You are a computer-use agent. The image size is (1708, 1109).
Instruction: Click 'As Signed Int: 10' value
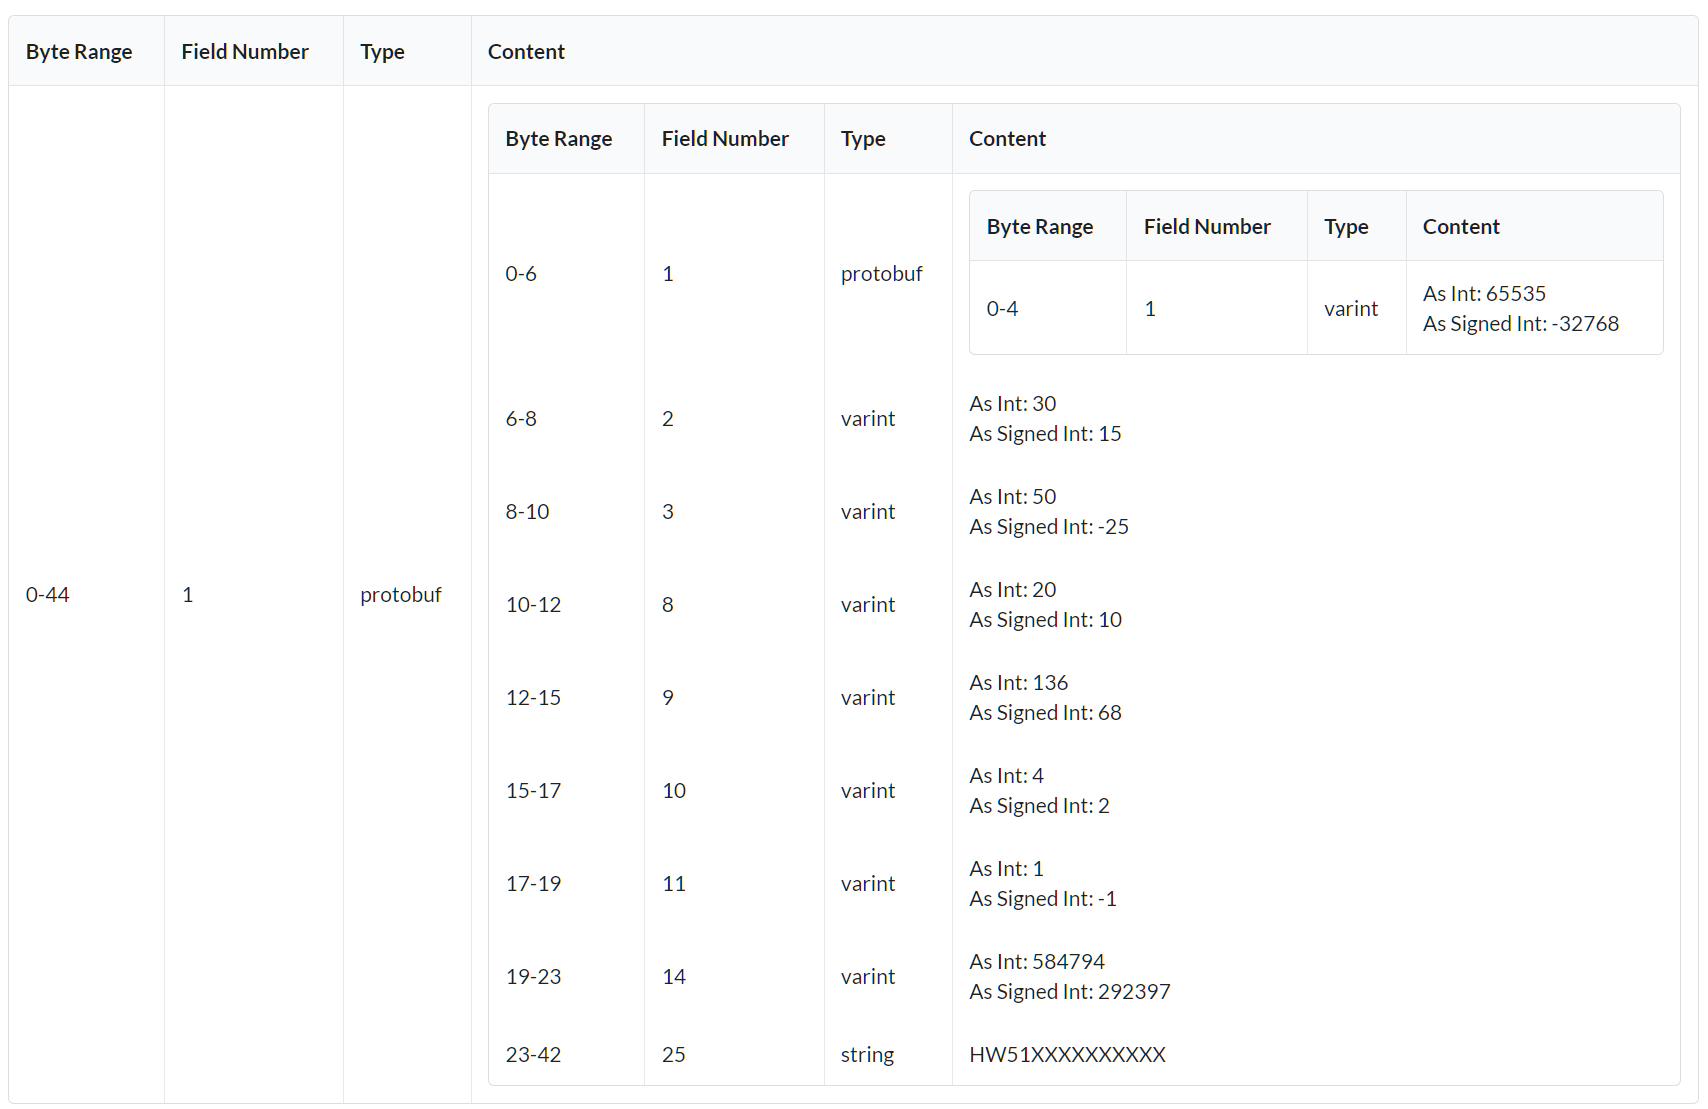click(x=1045, y=619)
